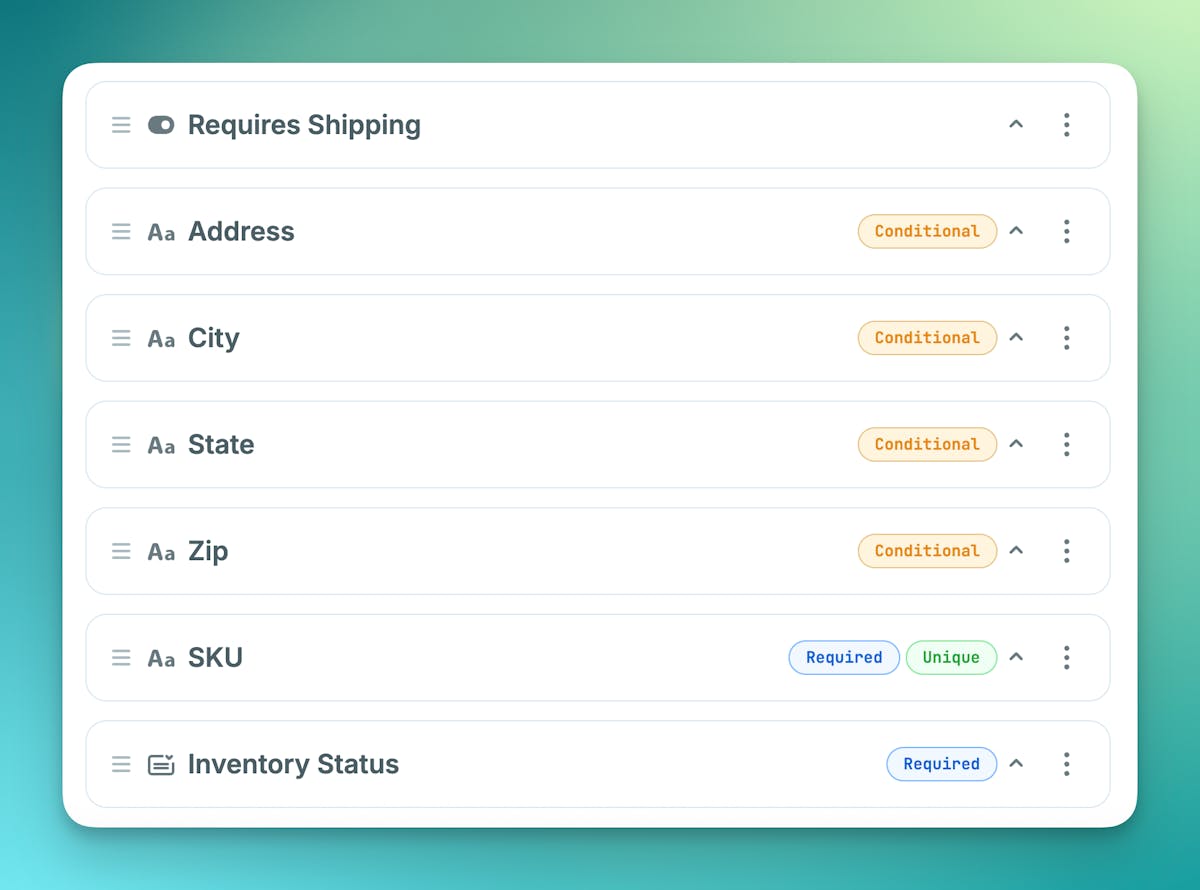Open more options for Inventory Status field
Screen dimensions: 1200x890
click(1066, 764)
